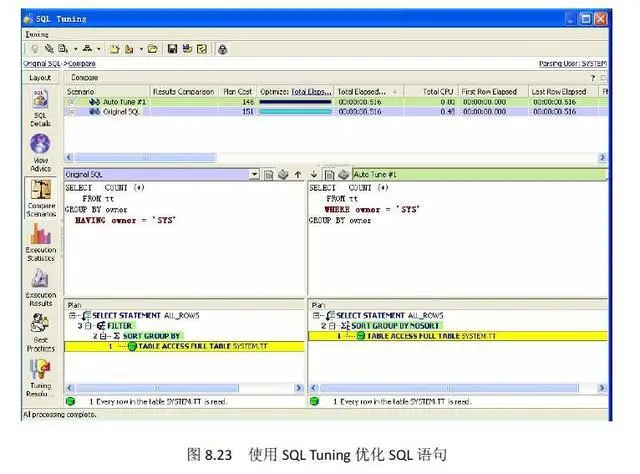Click the document icon left of Auto Tune #1
The image size is (640, 474).
click(329, 175)
